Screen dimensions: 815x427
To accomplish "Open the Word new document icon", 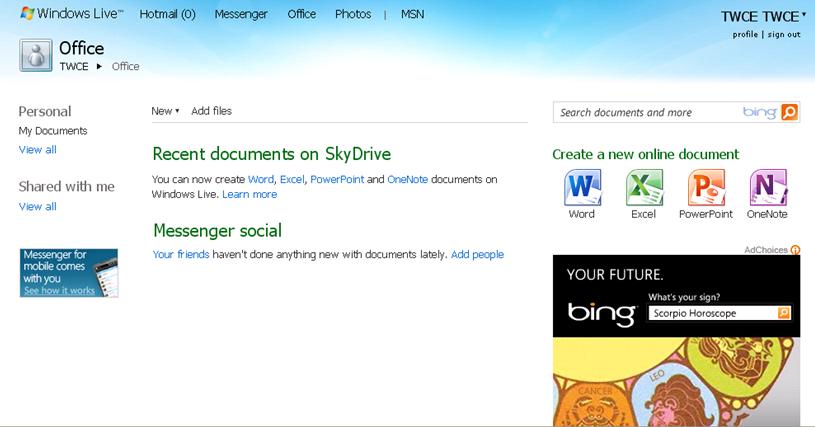I will pyautogui.click(x=582, y=188).
